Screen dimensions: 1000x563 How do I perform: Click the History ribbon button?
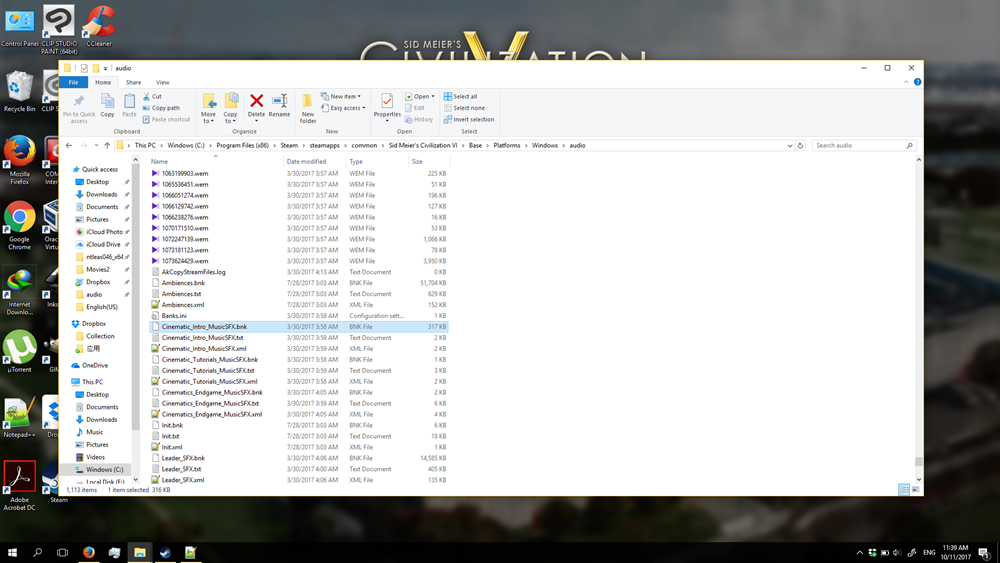[x=419, y=119]
